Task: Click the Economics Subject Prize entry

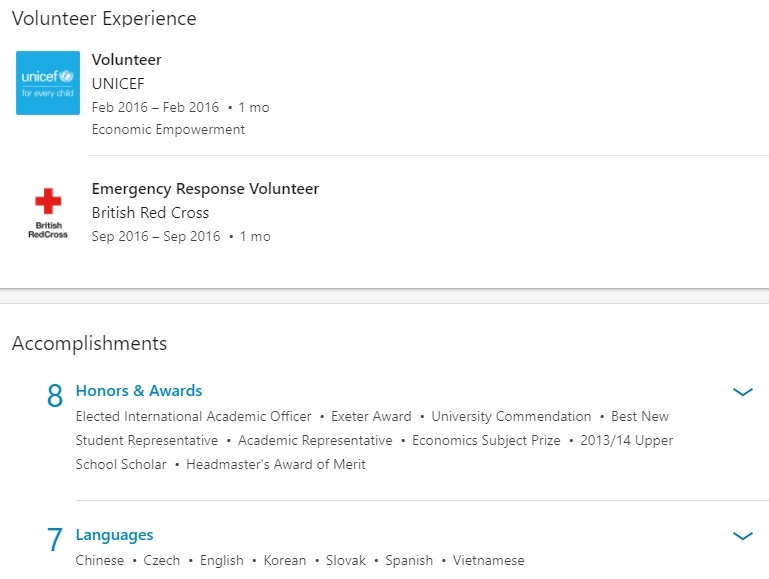Action: [486, 441]
